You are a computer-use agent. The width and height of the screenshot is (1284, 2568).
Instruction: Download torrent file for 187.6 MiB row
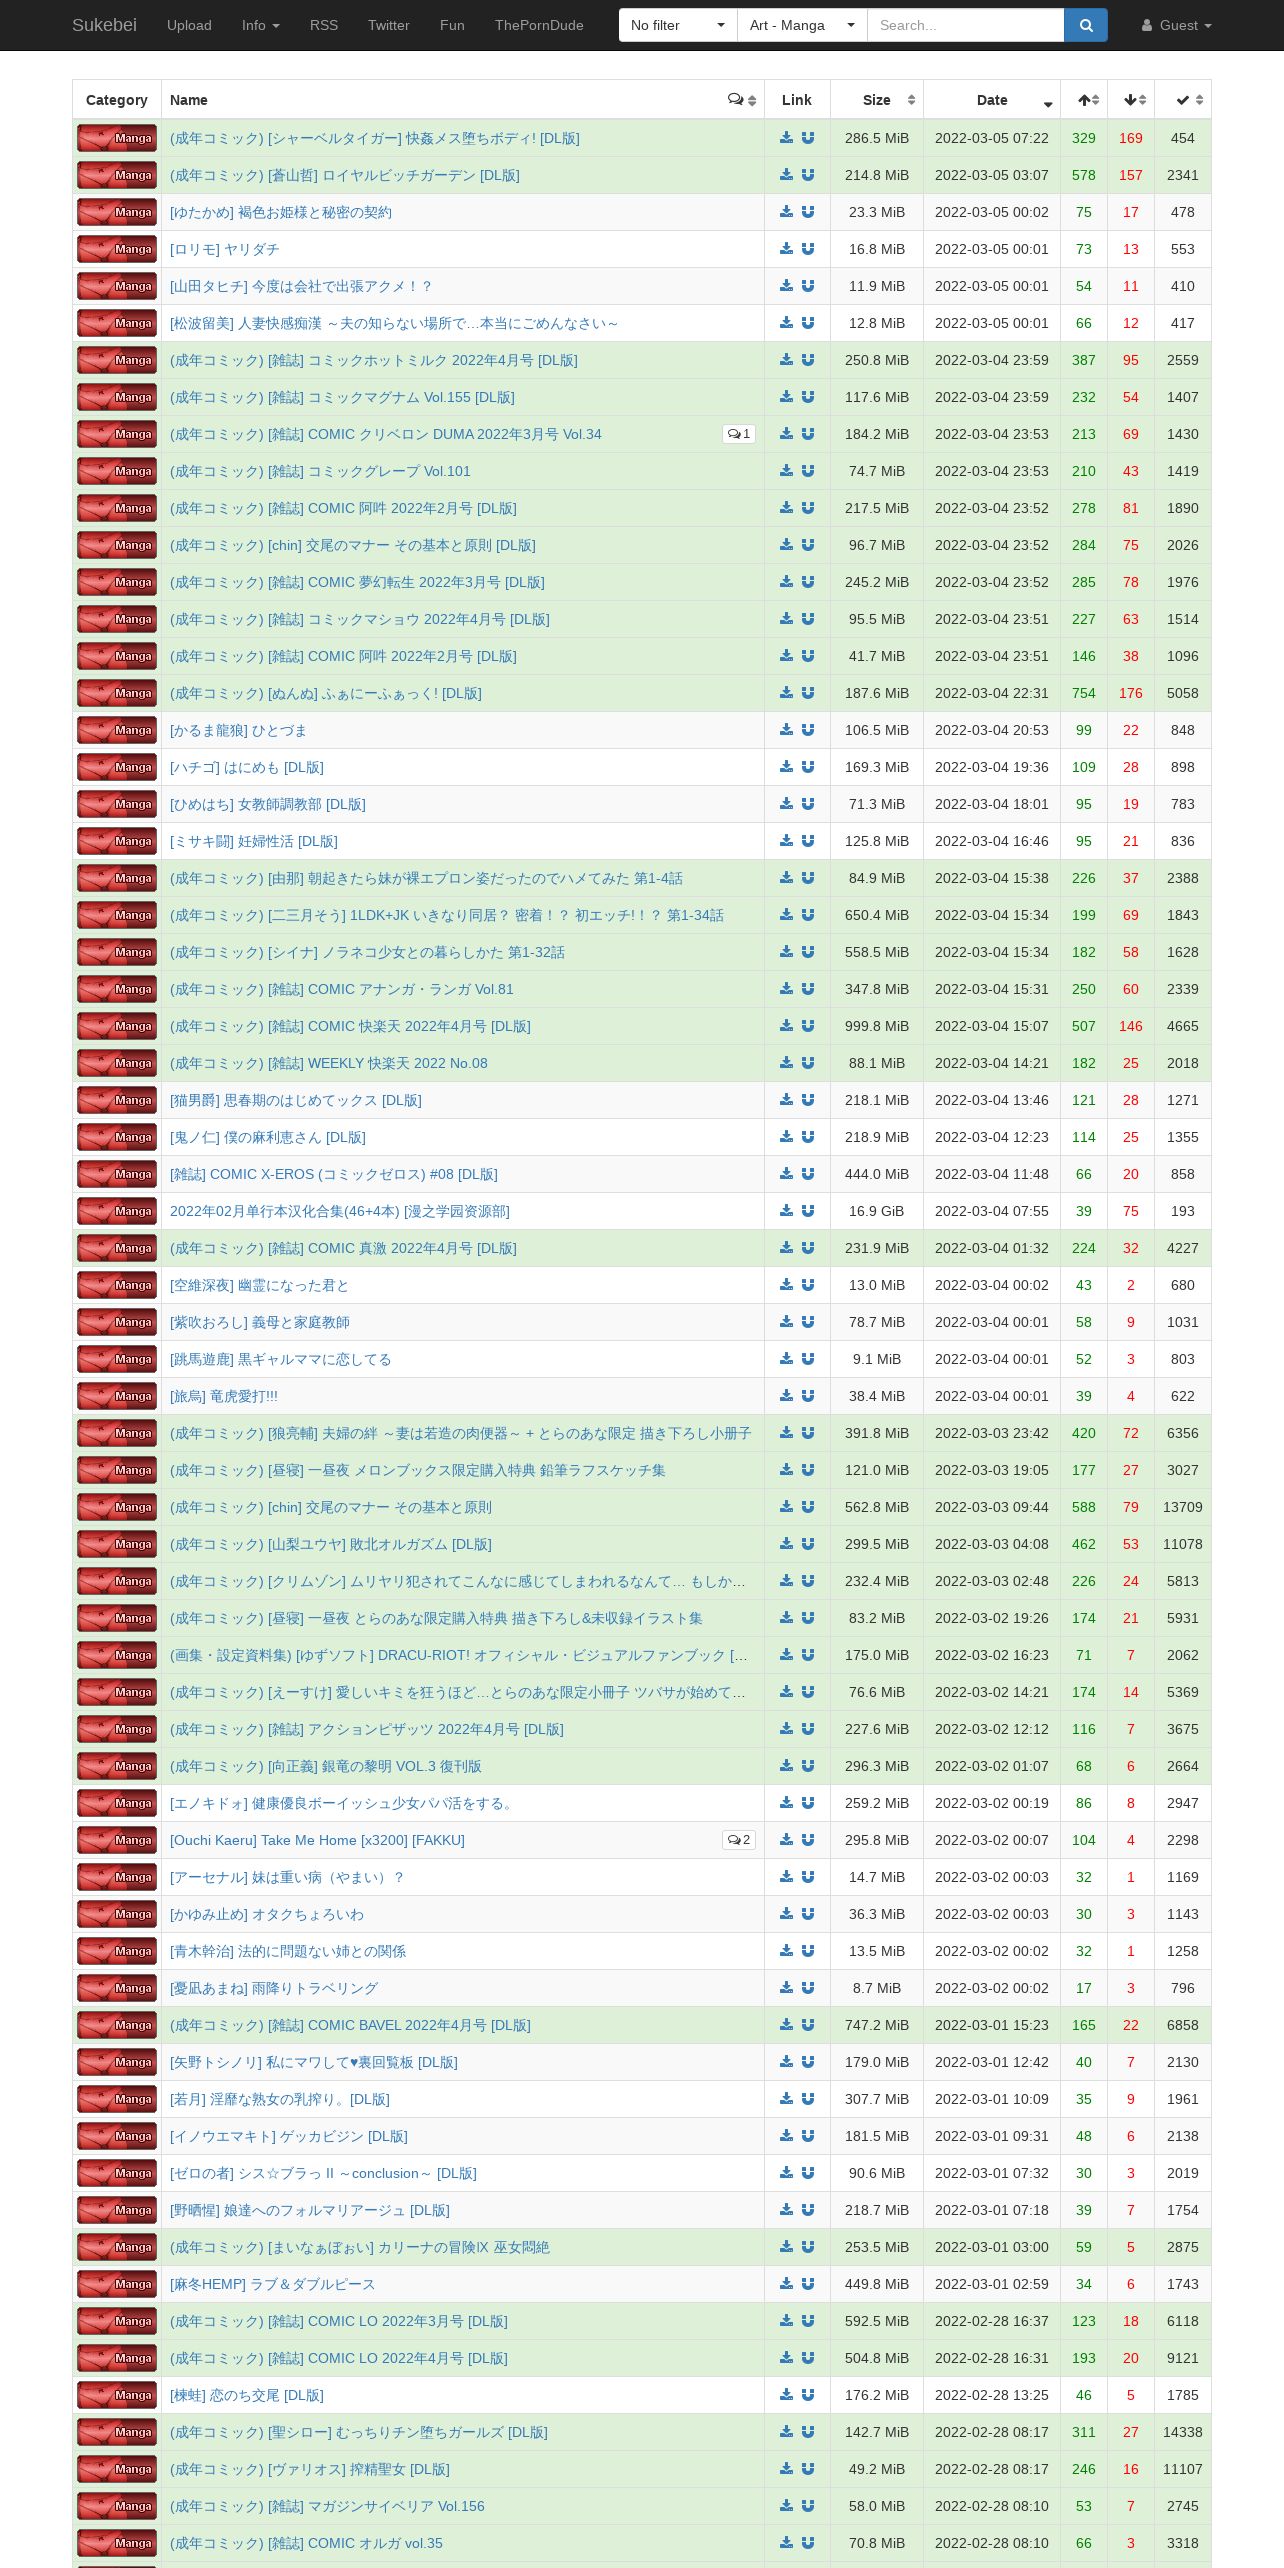(786, 693)
